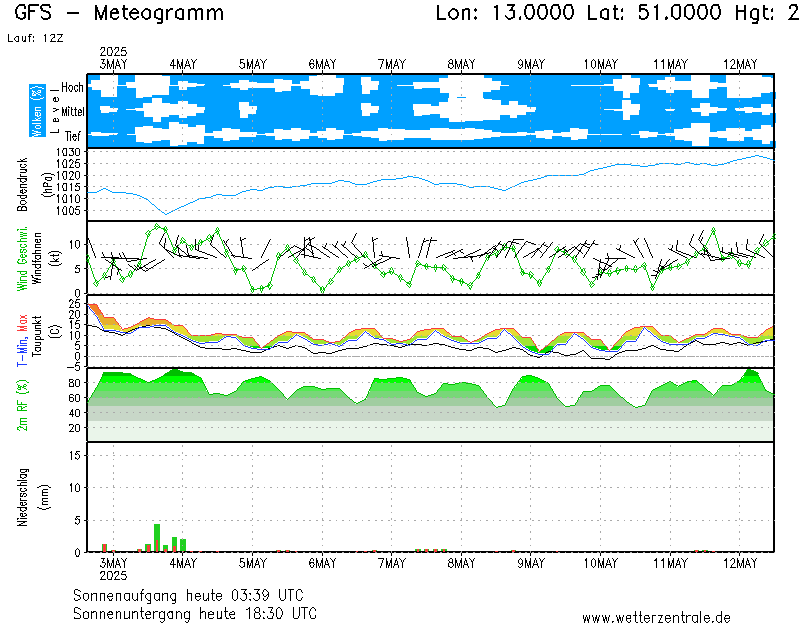
Task: Click the 'Lon: 13.0000' coordinate text
Action: 505,13
